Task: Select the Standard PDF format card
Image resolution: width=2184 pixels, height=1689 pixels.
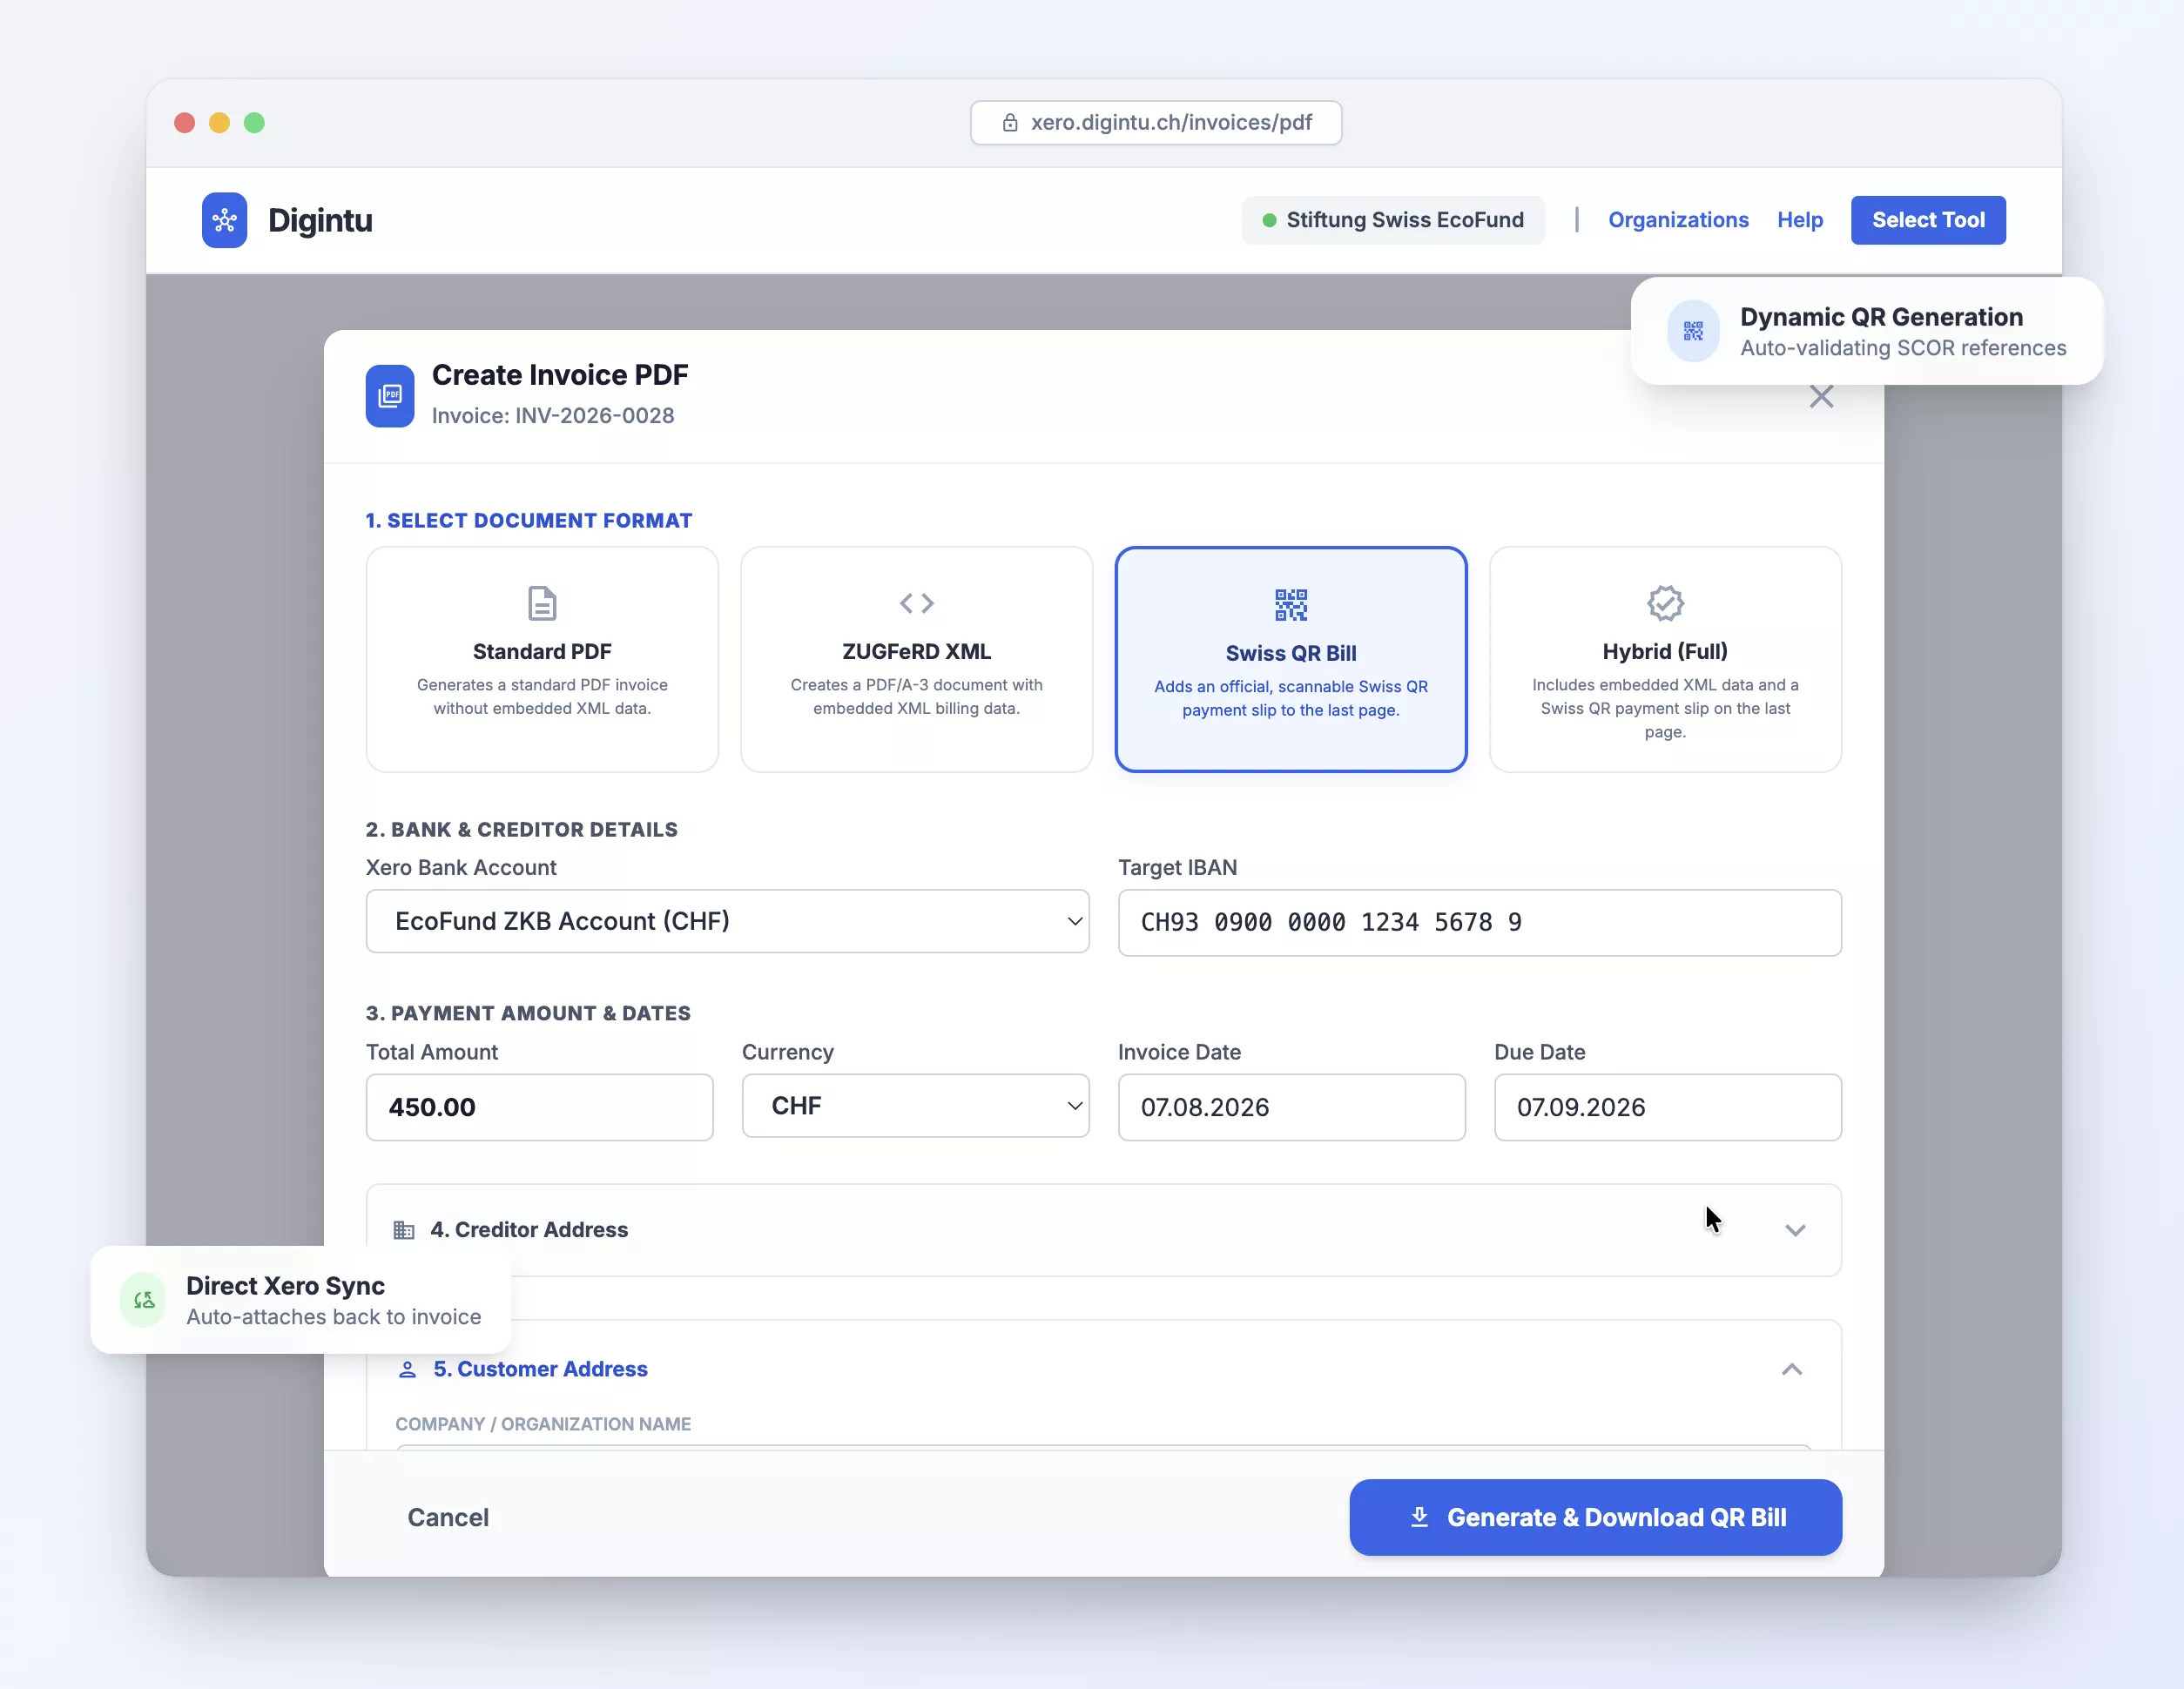Action: (x=542, y=659)
